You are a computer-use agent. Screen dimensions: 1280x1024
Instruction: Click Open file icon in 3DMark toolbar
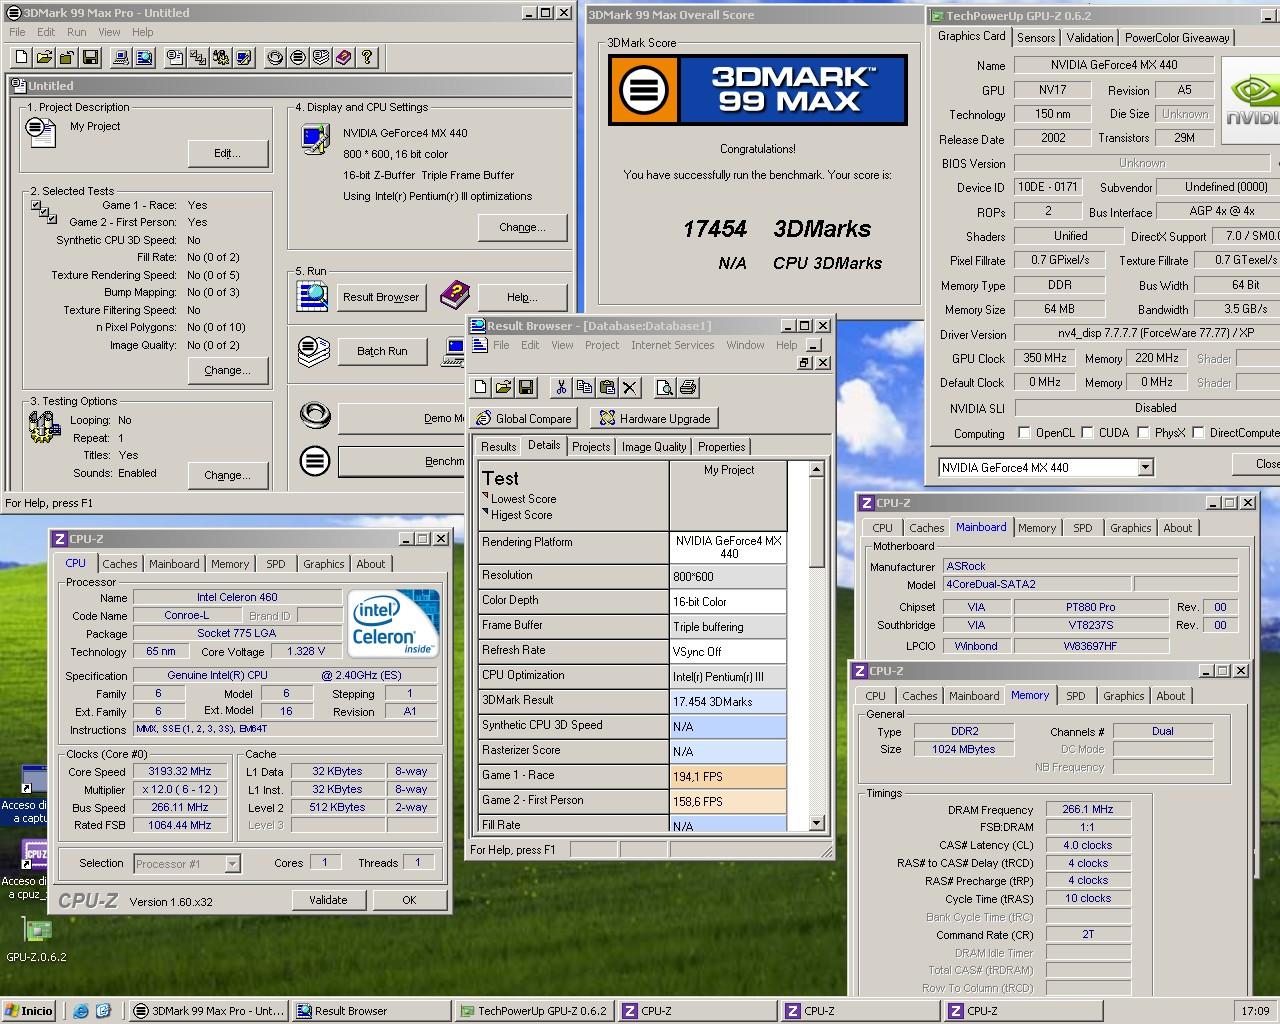44,57
